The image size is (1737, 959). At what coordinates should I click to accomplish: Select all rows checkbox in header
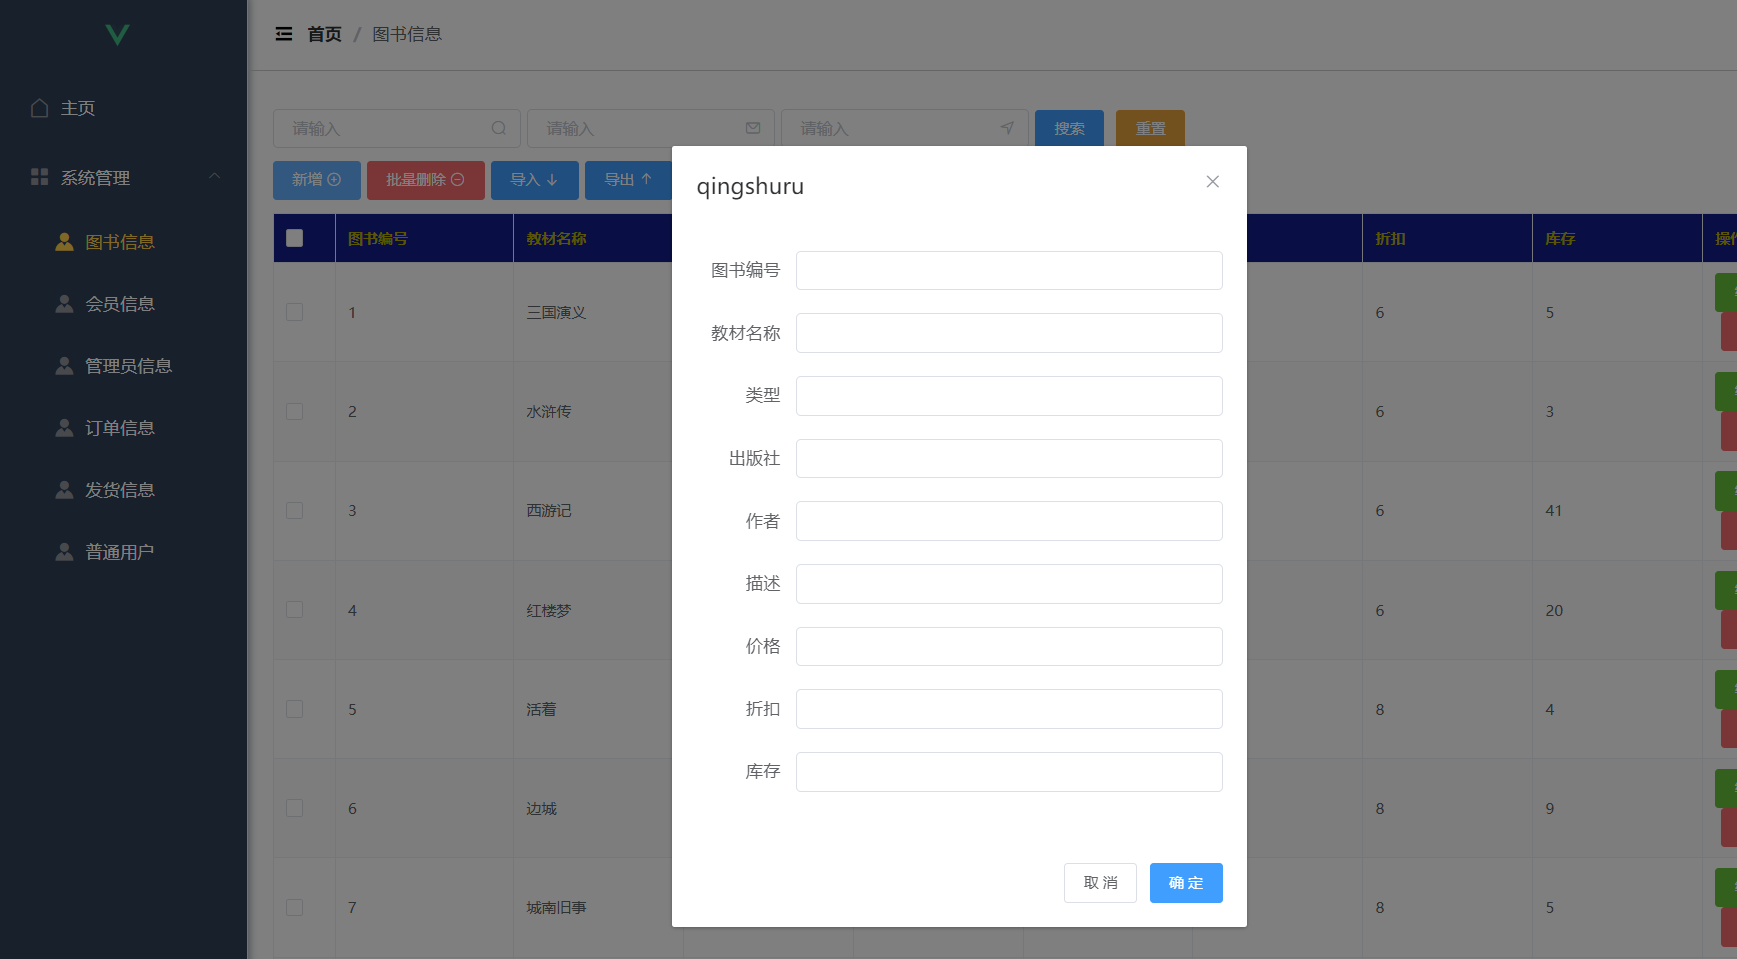(294, 238)
